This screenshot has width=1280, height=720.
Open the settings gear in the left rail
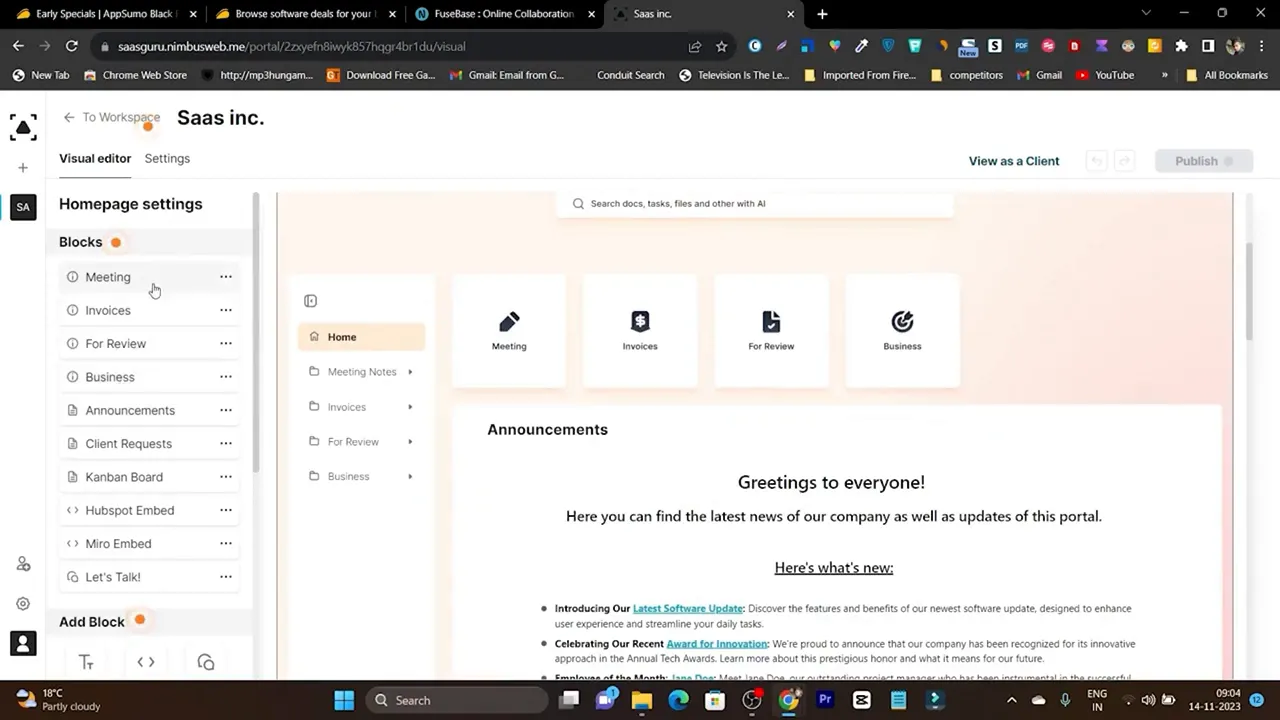(x=22, y=603)
